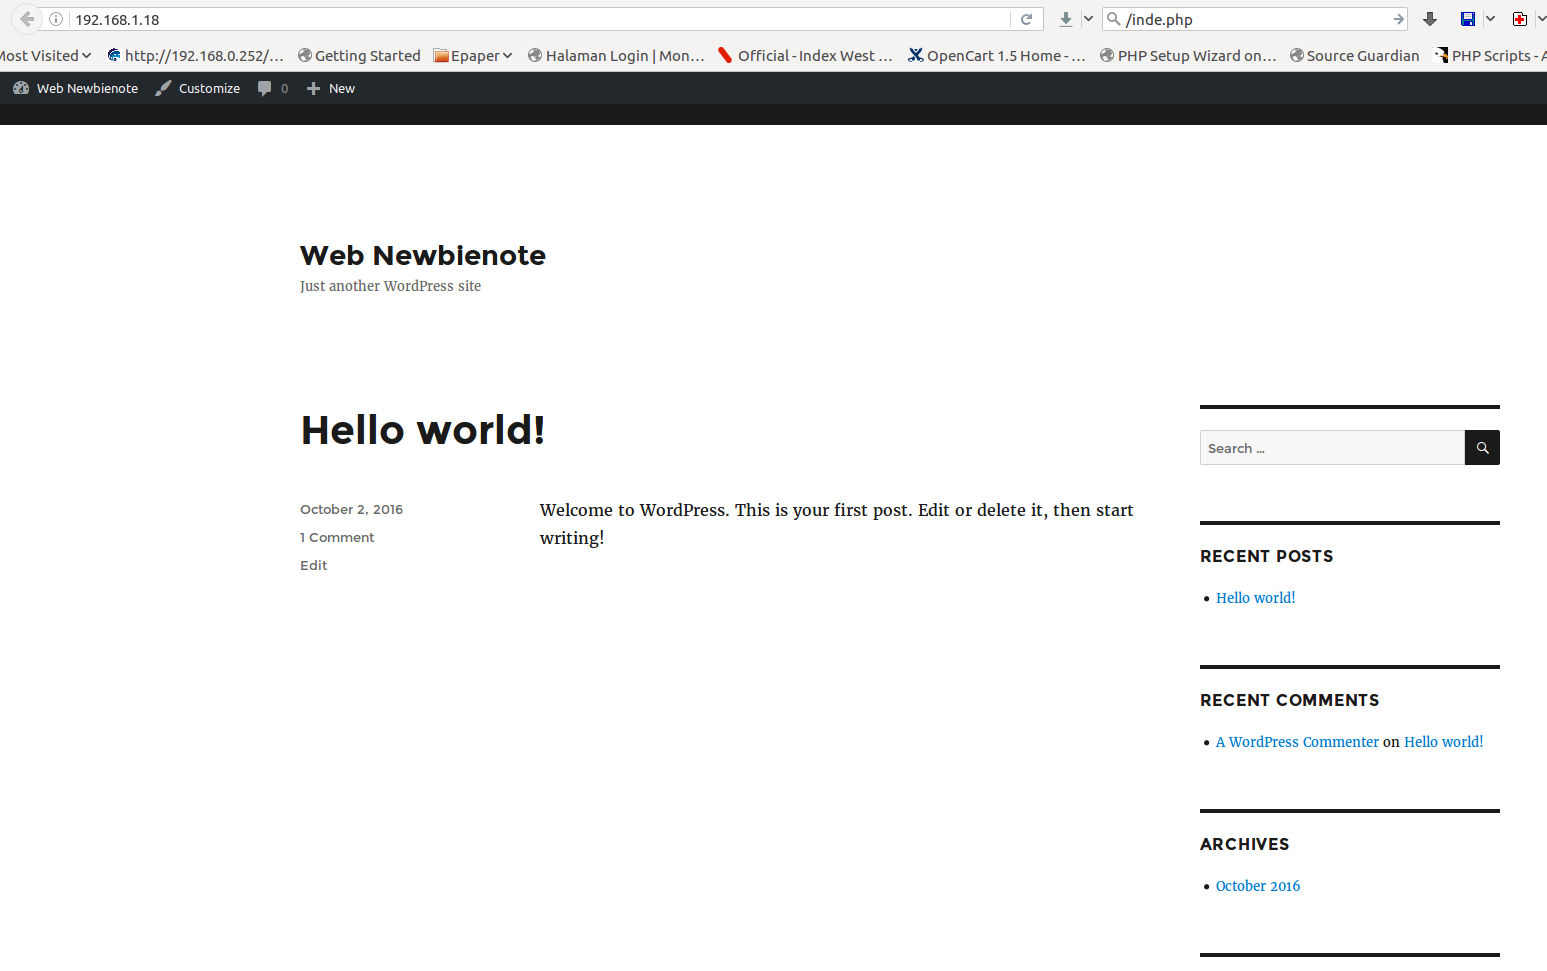Image resolution: width=1547 pixels, height=971 pixels.
Task: Click the site info icon in address bar
Action: click(56, 19)
